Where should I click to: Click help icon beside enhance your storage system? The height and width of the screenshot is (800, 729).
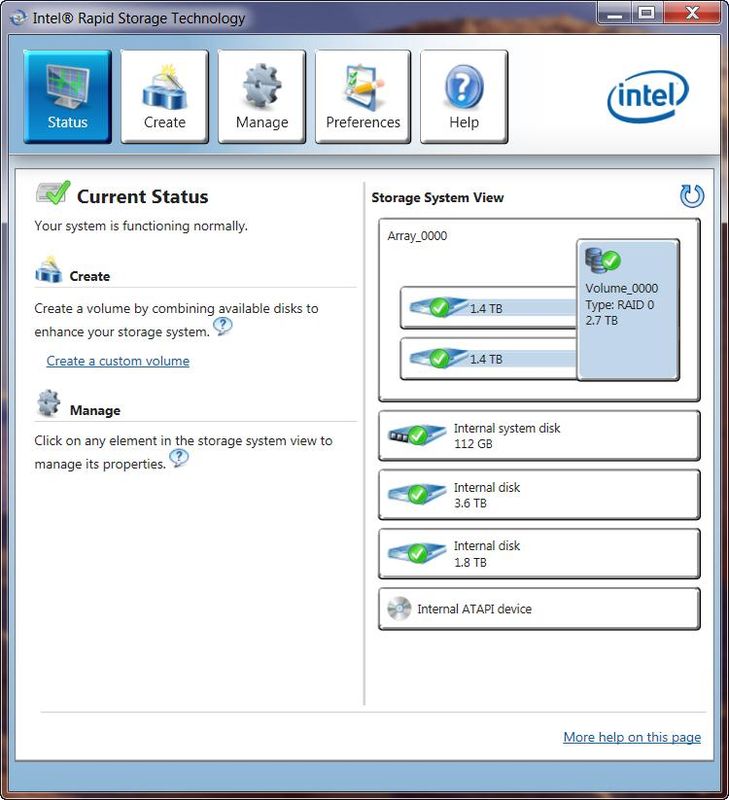pos(222,326)
